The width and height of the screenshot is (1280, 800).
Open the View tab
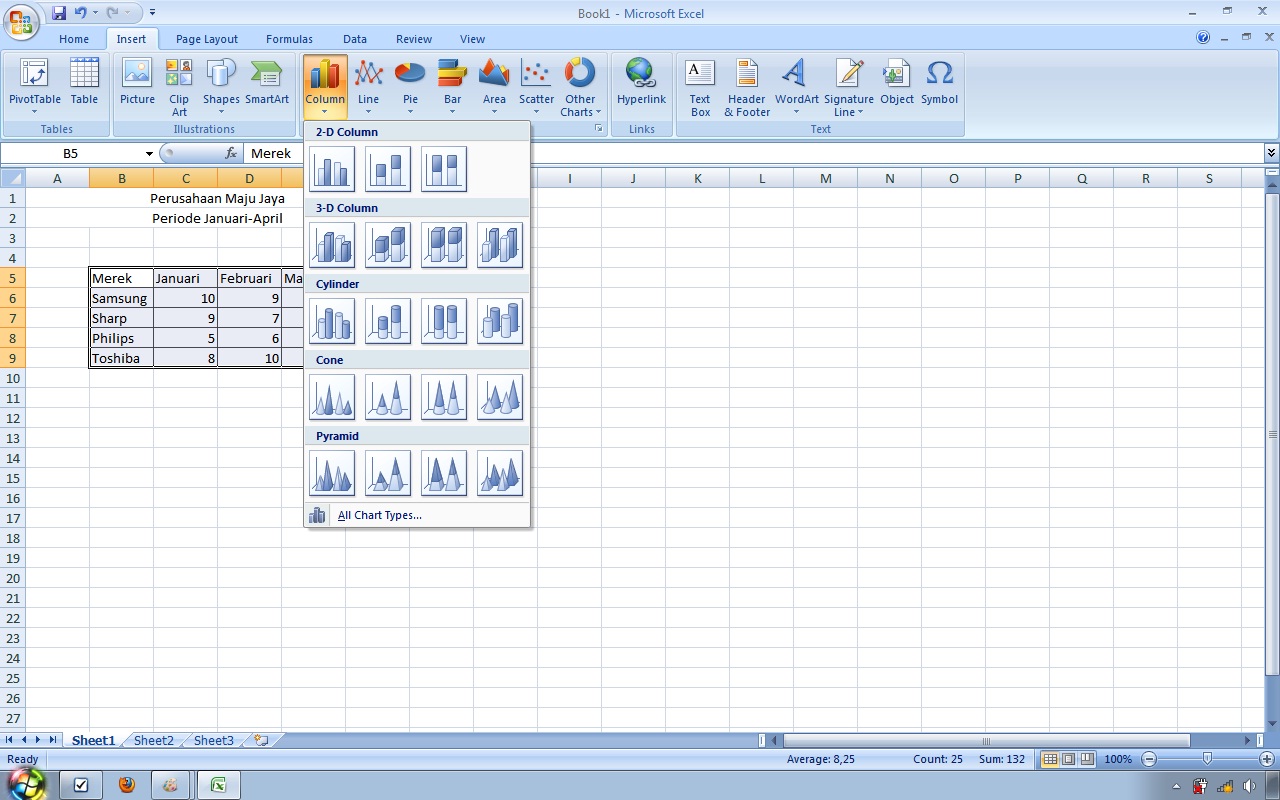click(472, 39)
